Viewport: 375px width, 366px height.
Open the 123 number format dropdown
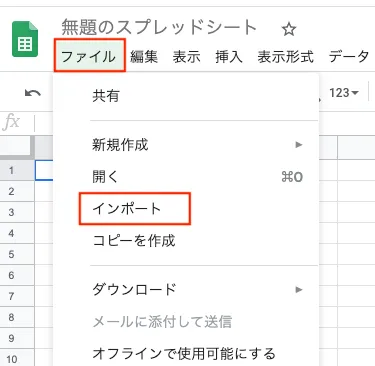(344, 93)
